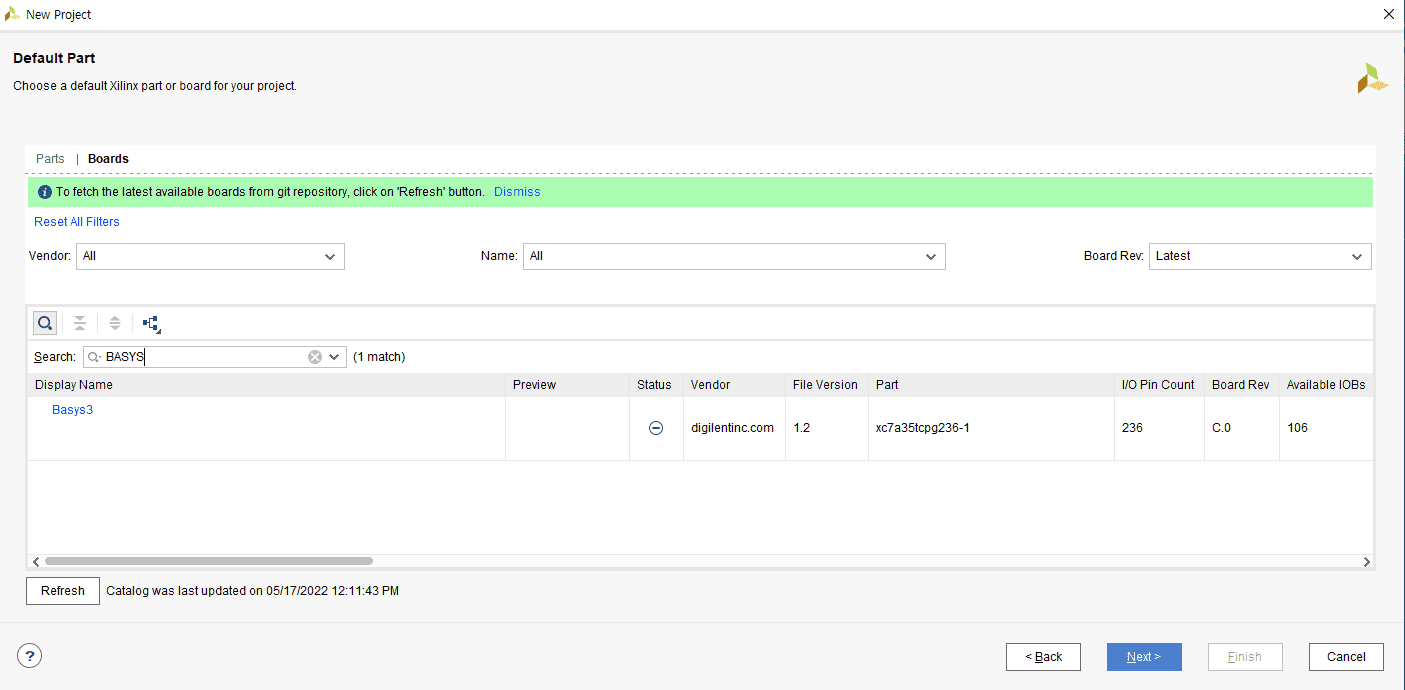The height and width of the screenshot is (690, 1405).
Task: Clear the BASYS search text
Action: [x=315, y=357]
